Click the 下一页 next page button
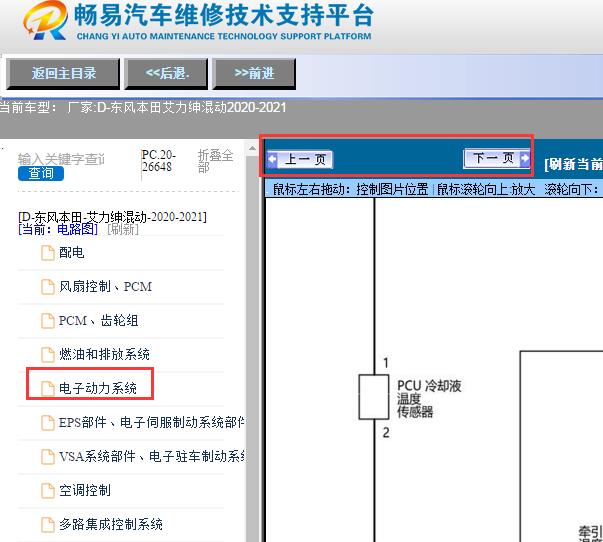Image resolution: width=603 pixels, height=542 pixels. [497, 158]
